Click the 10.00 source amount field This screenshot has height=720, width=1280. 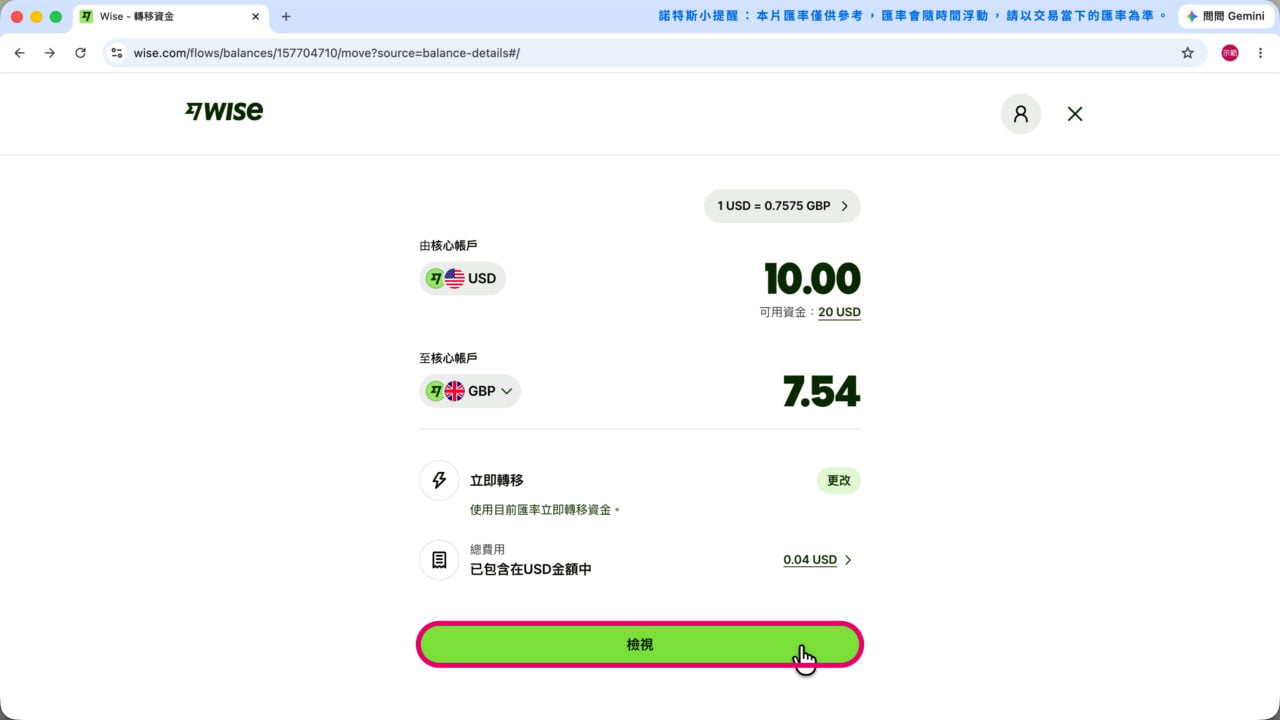(812, 279)
